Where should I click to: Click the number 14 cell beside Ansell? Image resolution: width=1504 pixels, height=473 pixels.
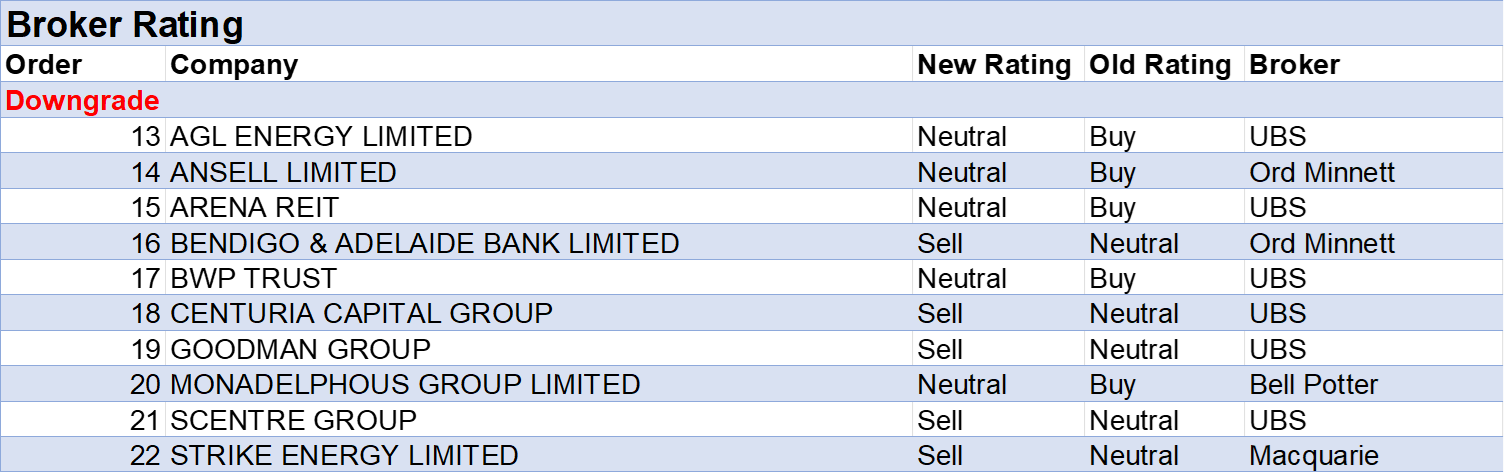tap(145, 173)
